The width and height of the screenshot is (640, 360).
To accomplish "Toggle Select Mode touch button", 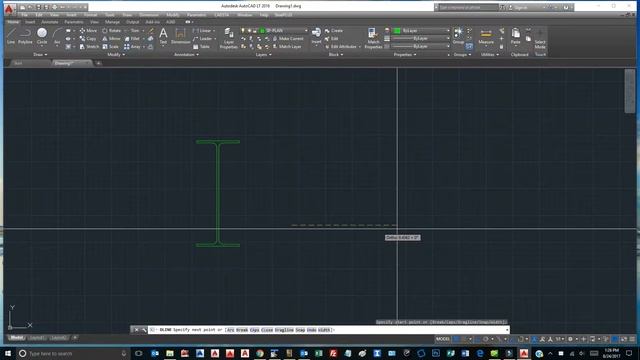I will 540,38.
